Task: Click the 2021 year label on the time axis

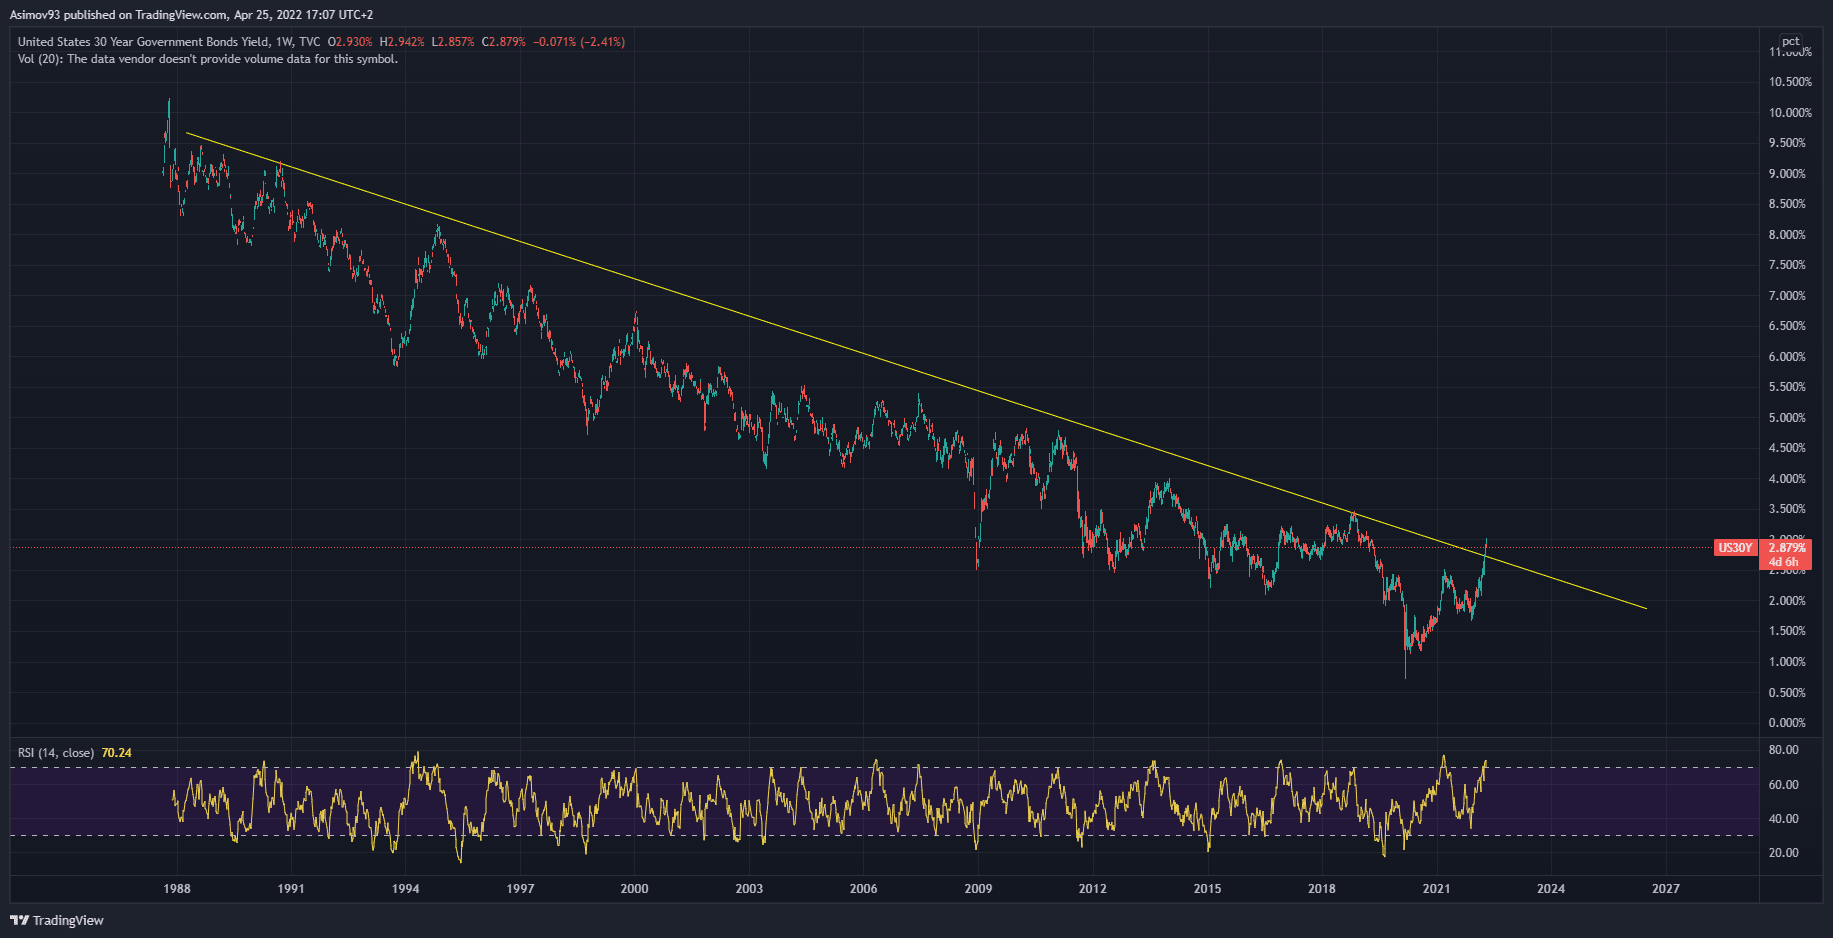Action: click(x=1436, y=889)
